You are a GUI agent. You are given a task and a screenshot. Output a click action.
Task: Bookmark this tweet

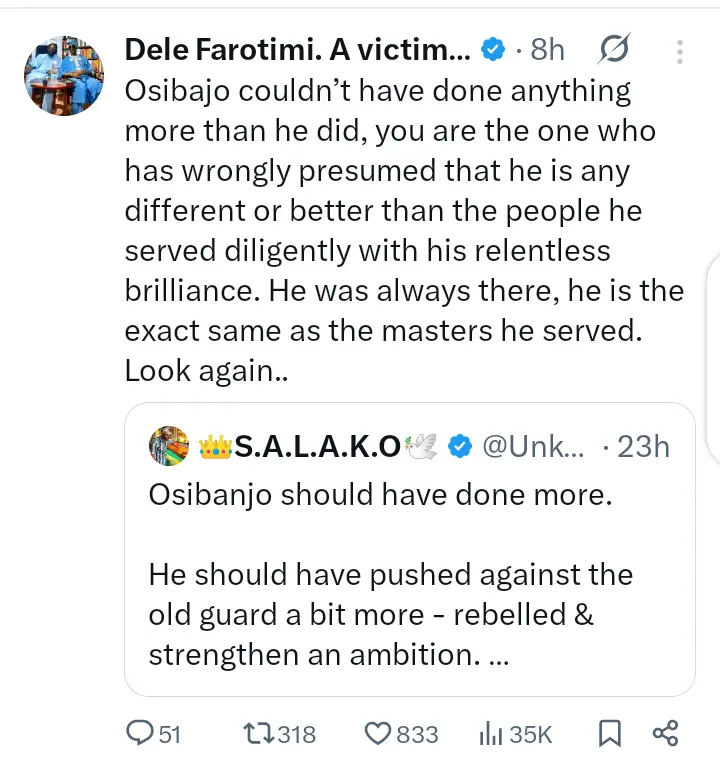coord(607,734)
